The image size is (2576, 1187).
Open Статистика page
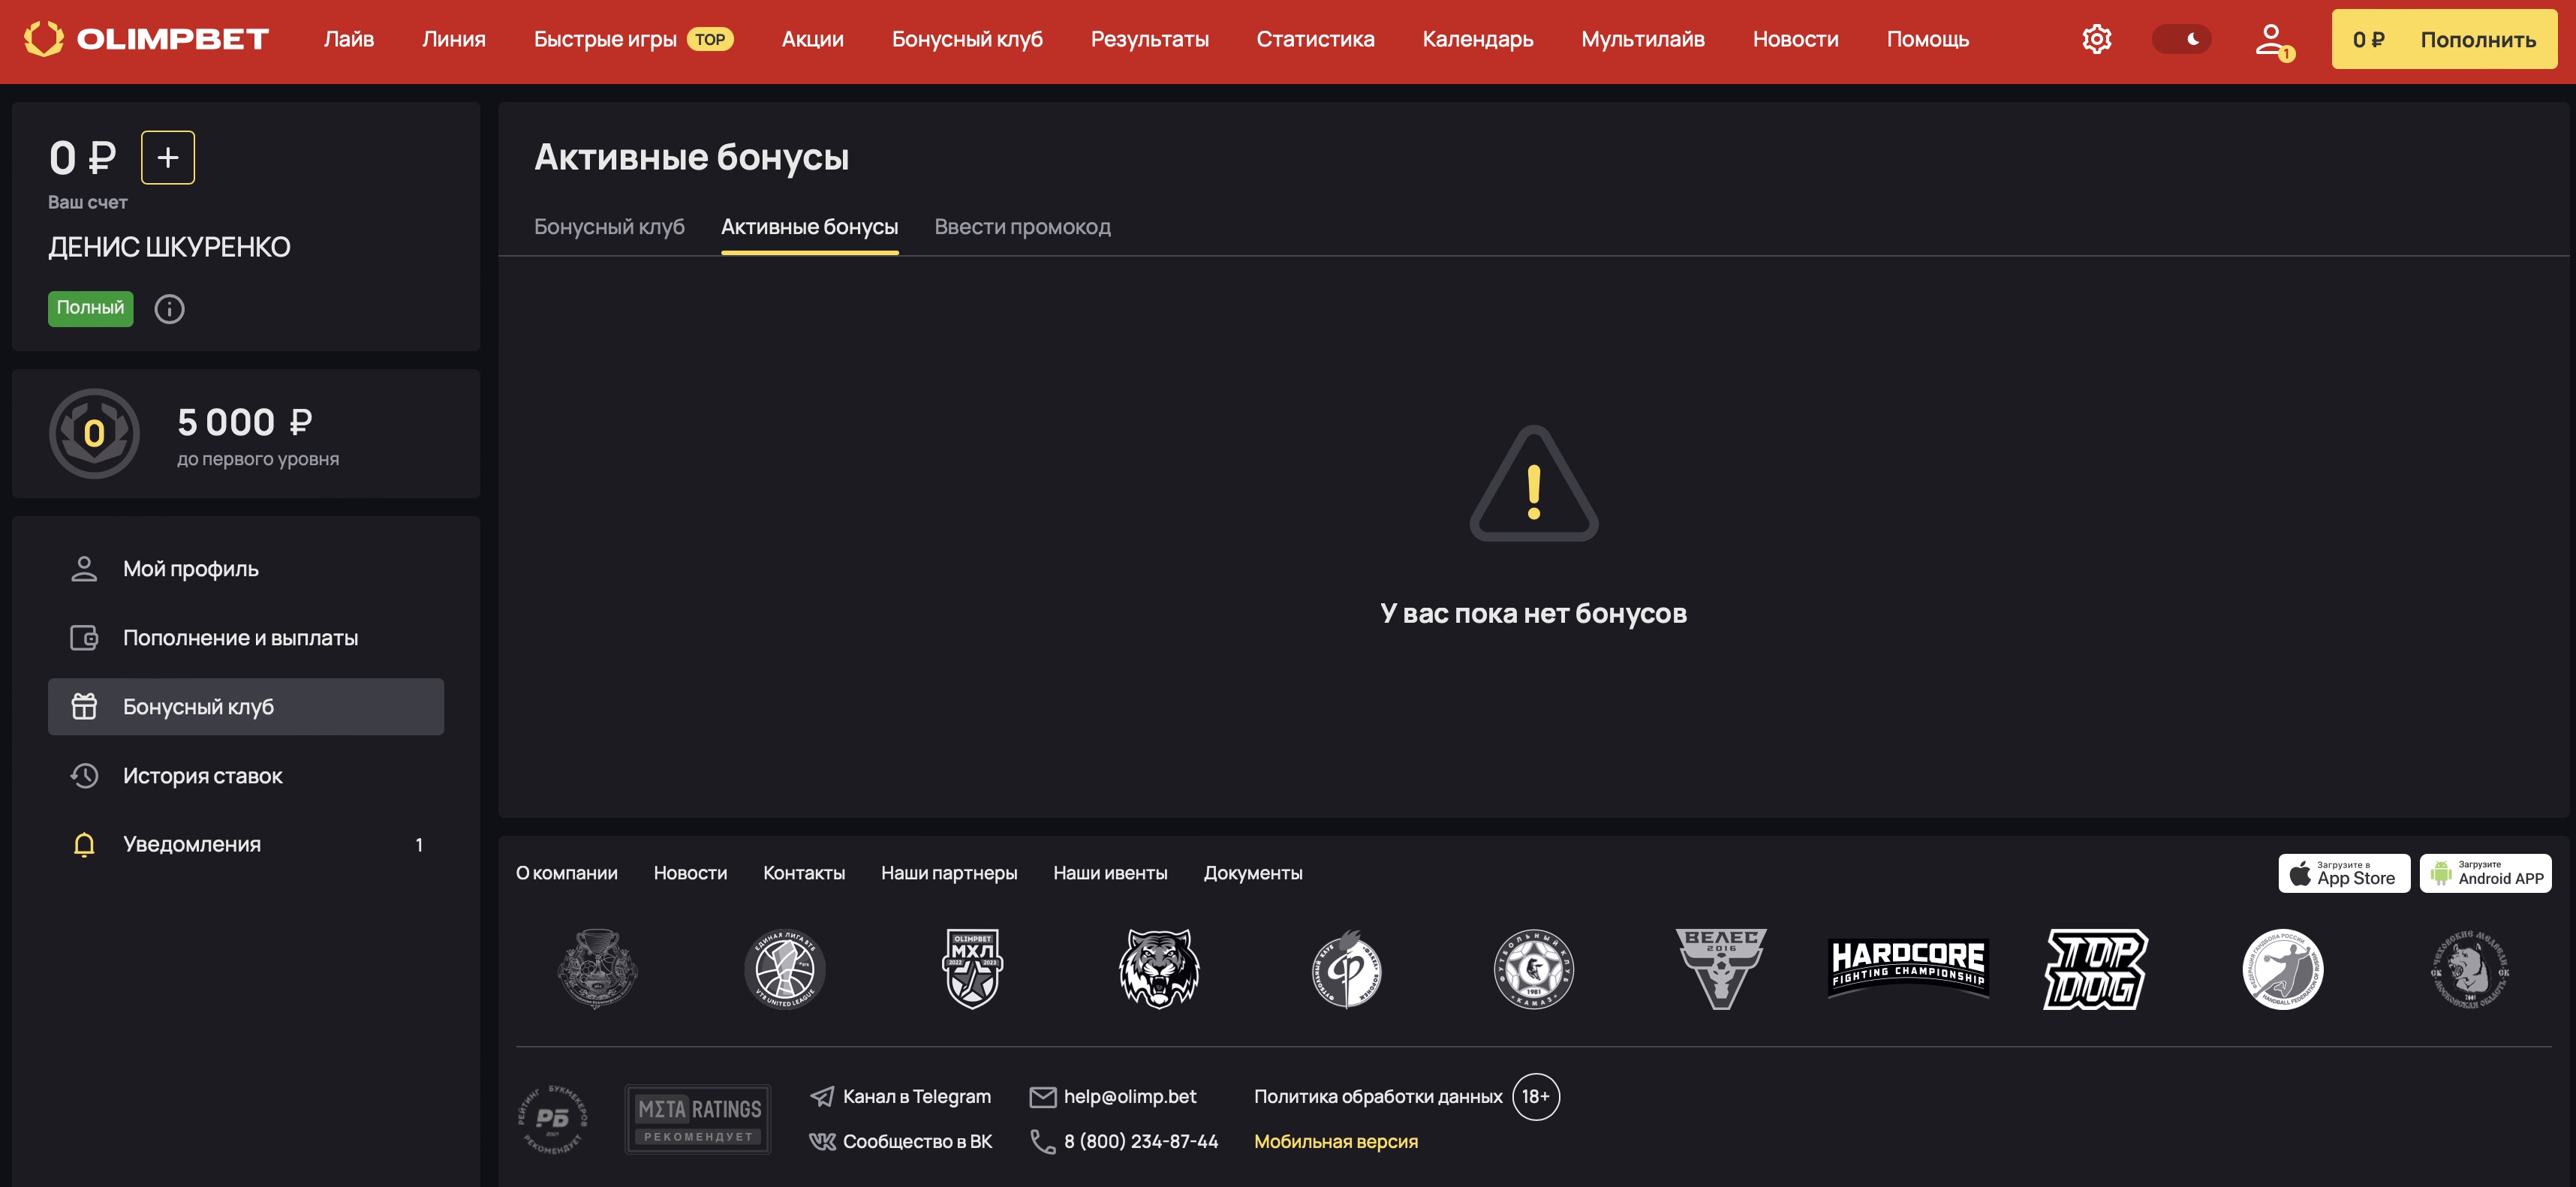pos(1315,39)
